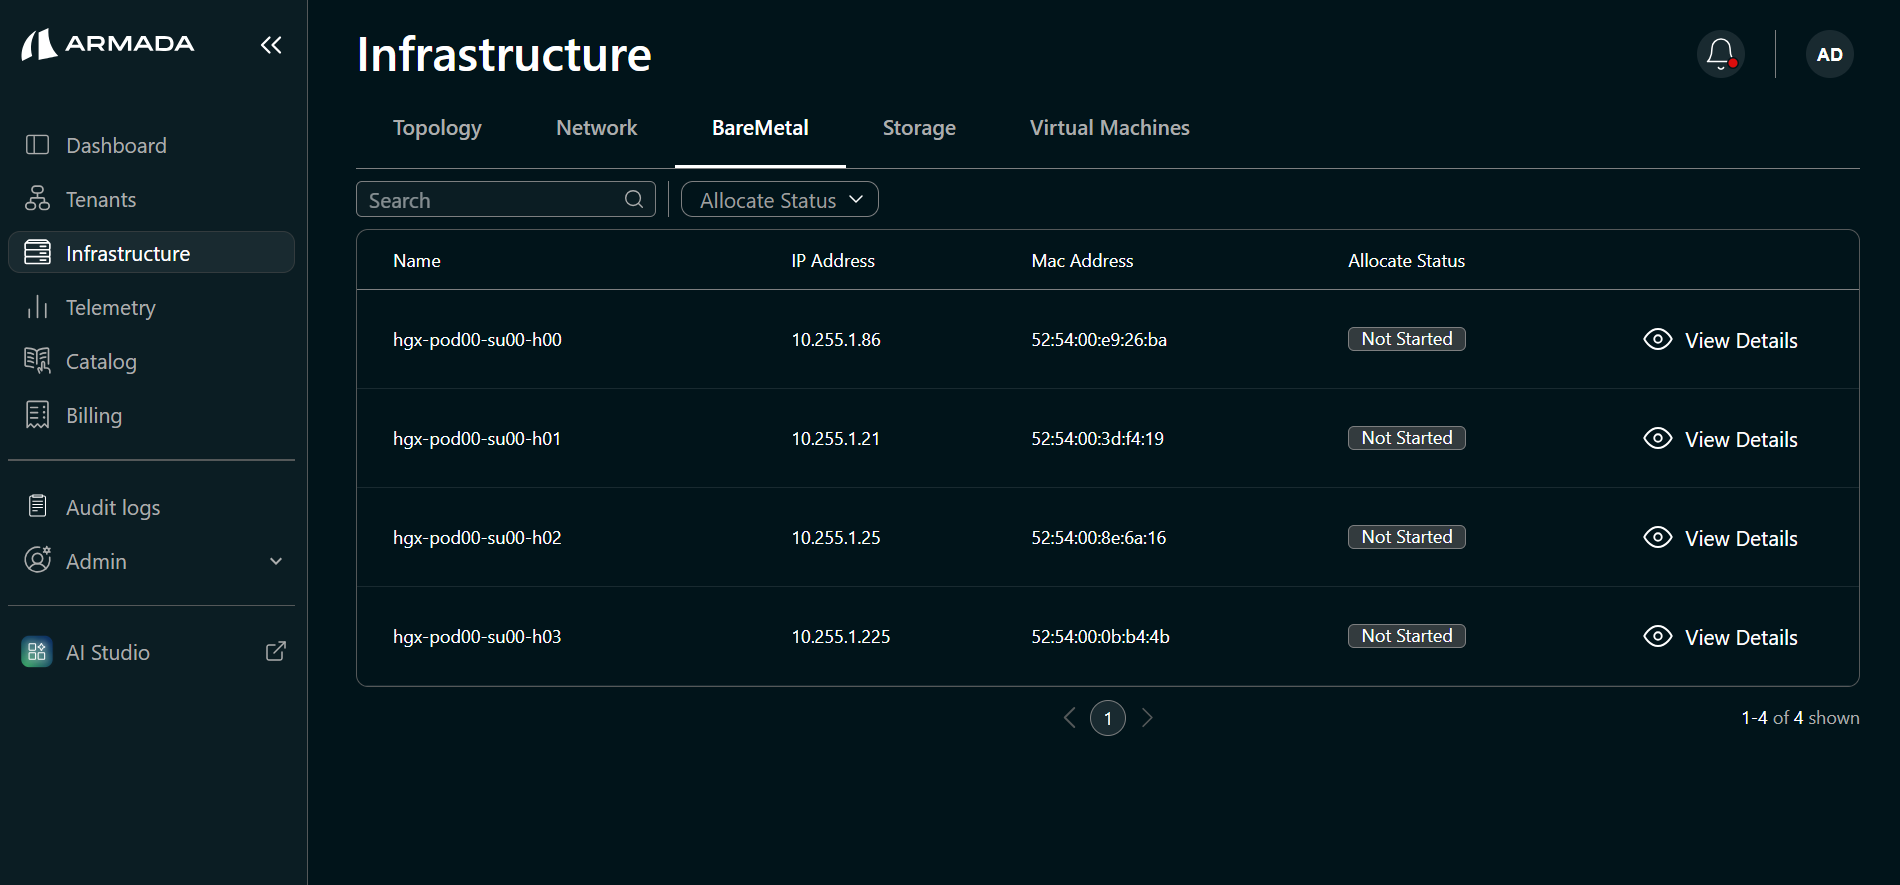The height and width of the screenshot is (885, 1900).
Task: Click the Armada logo
Action: click(108, 44)
